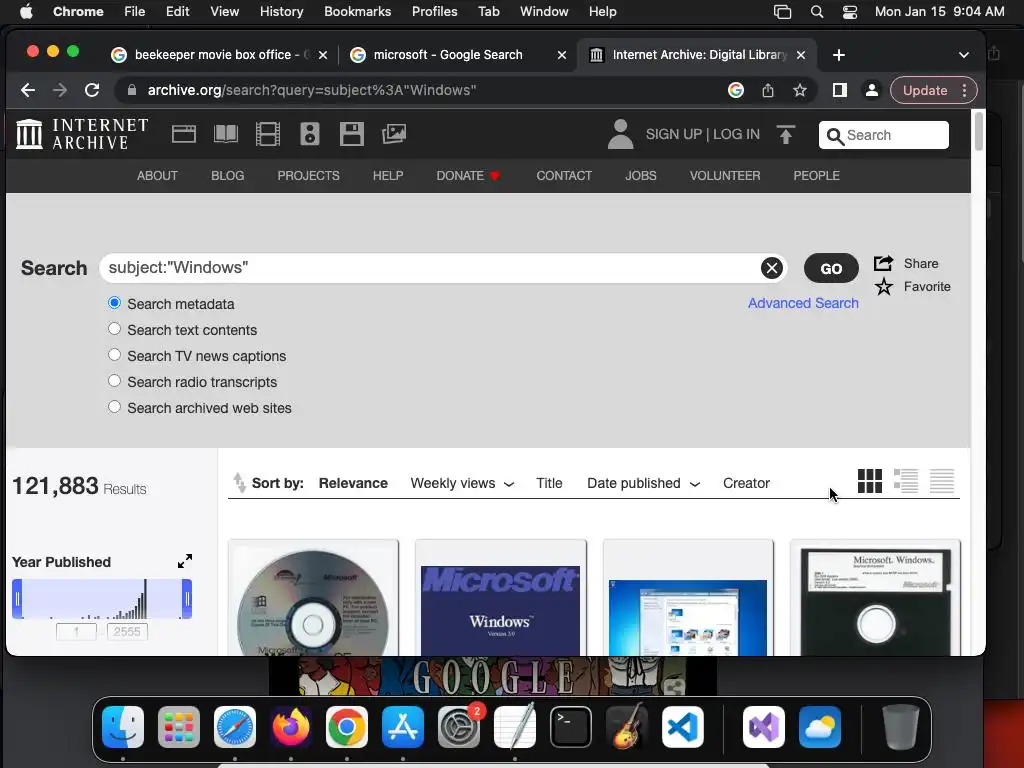Click the LOG IN link
This screenshot has height=768, width=1024.
click(736, 134)
